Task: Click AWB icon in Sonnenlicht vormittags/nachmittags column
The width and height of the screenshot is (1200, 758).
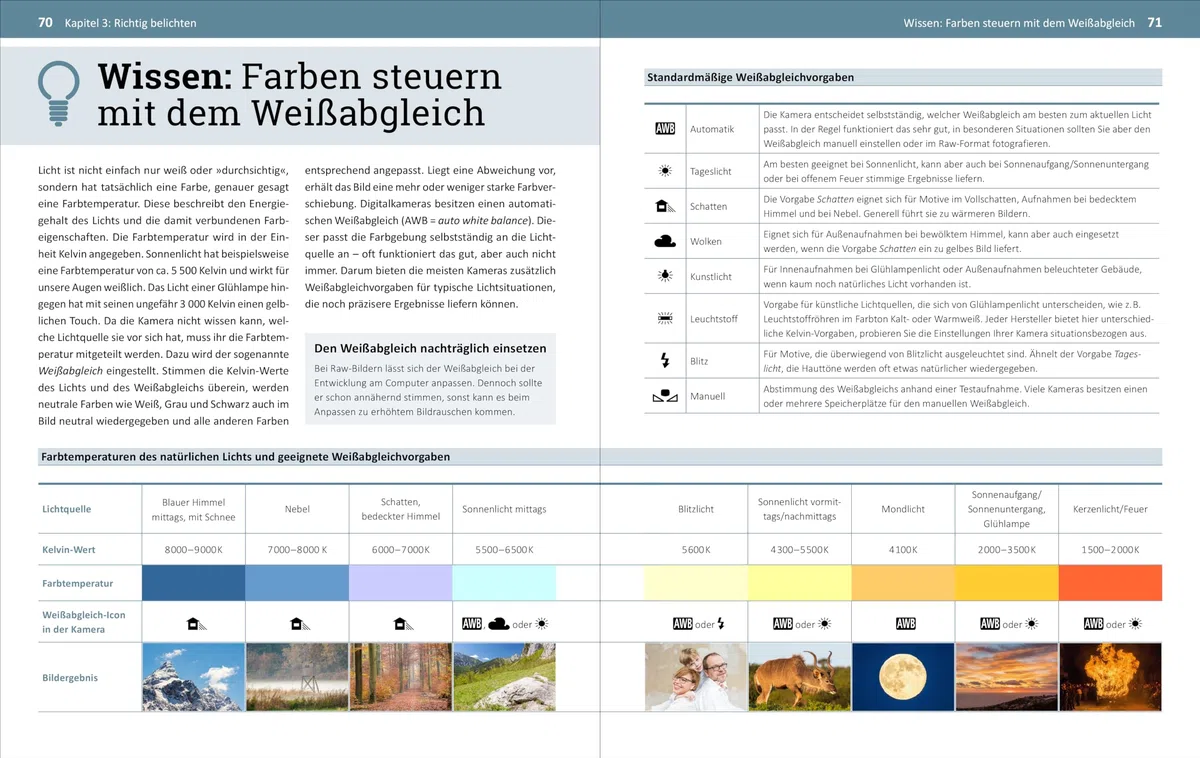Action: click(x=783, y=624)
